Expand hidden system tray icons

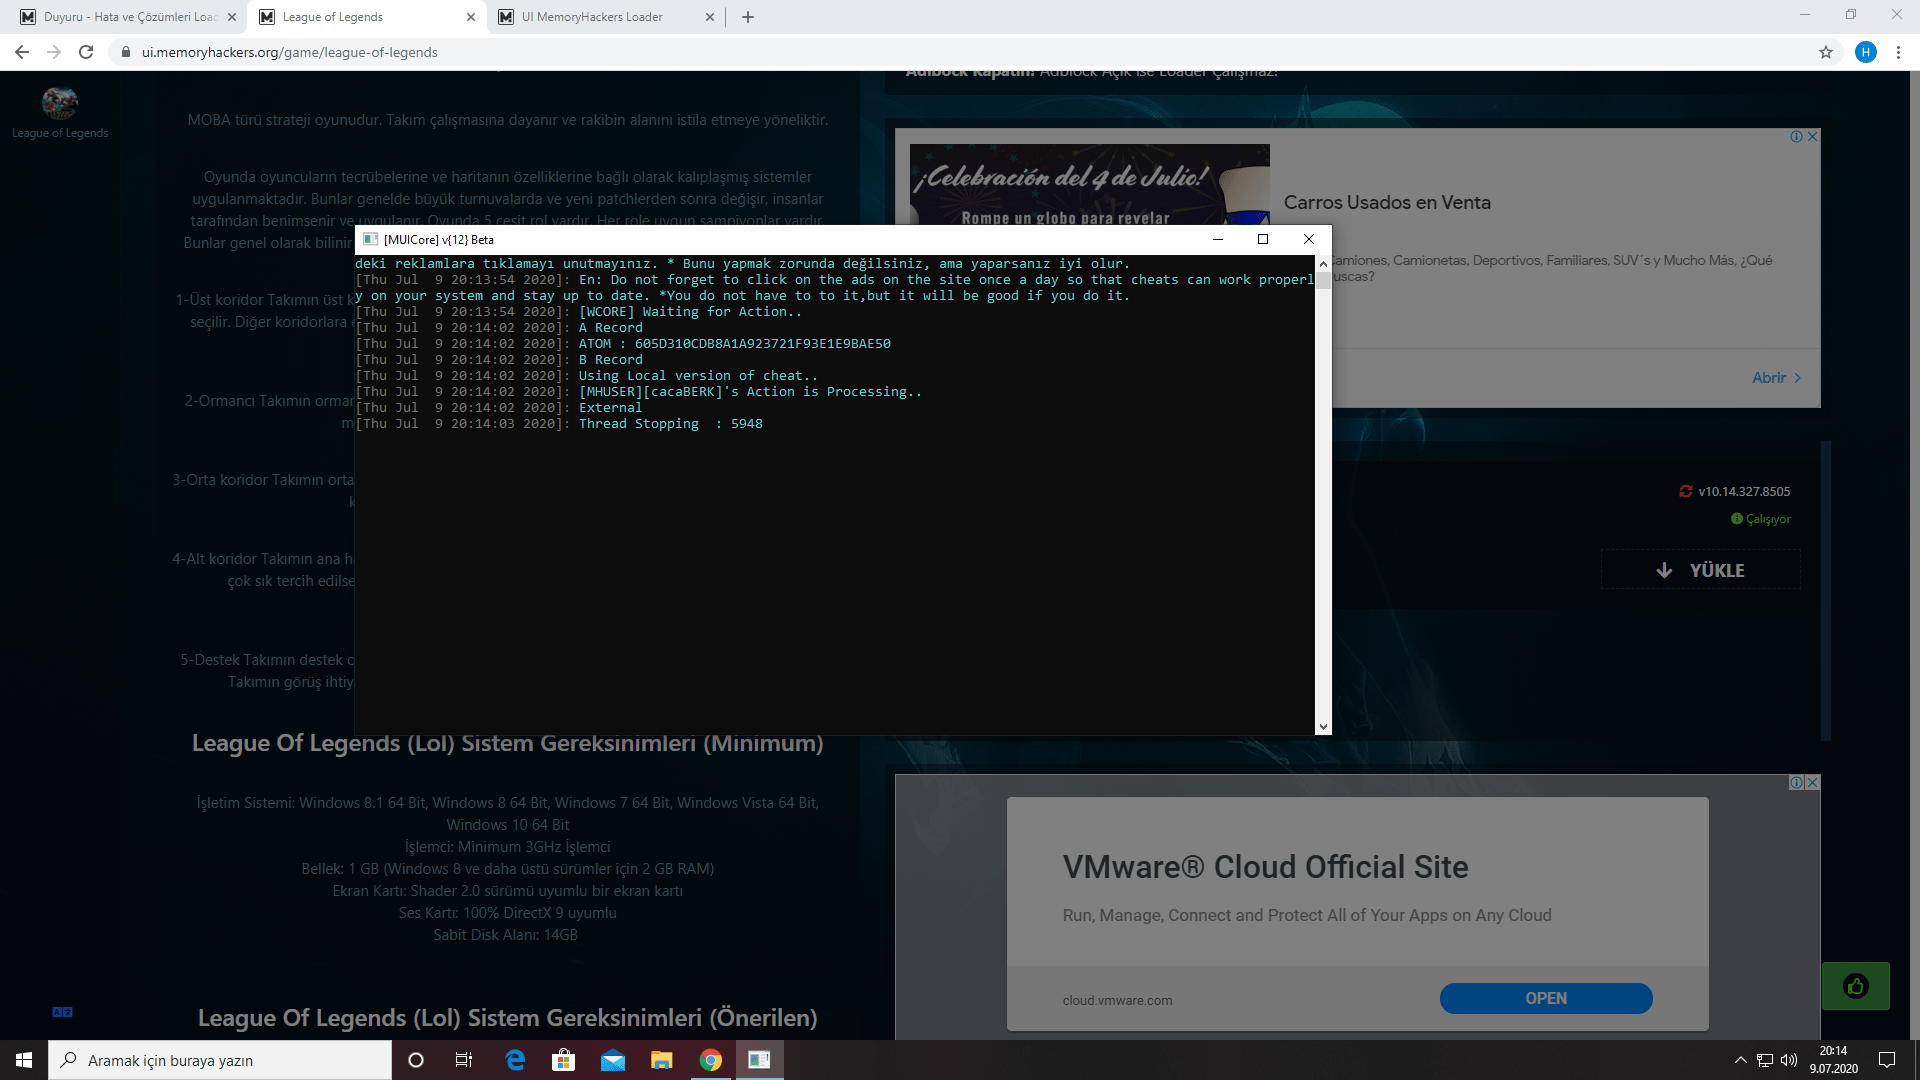1740,1060
